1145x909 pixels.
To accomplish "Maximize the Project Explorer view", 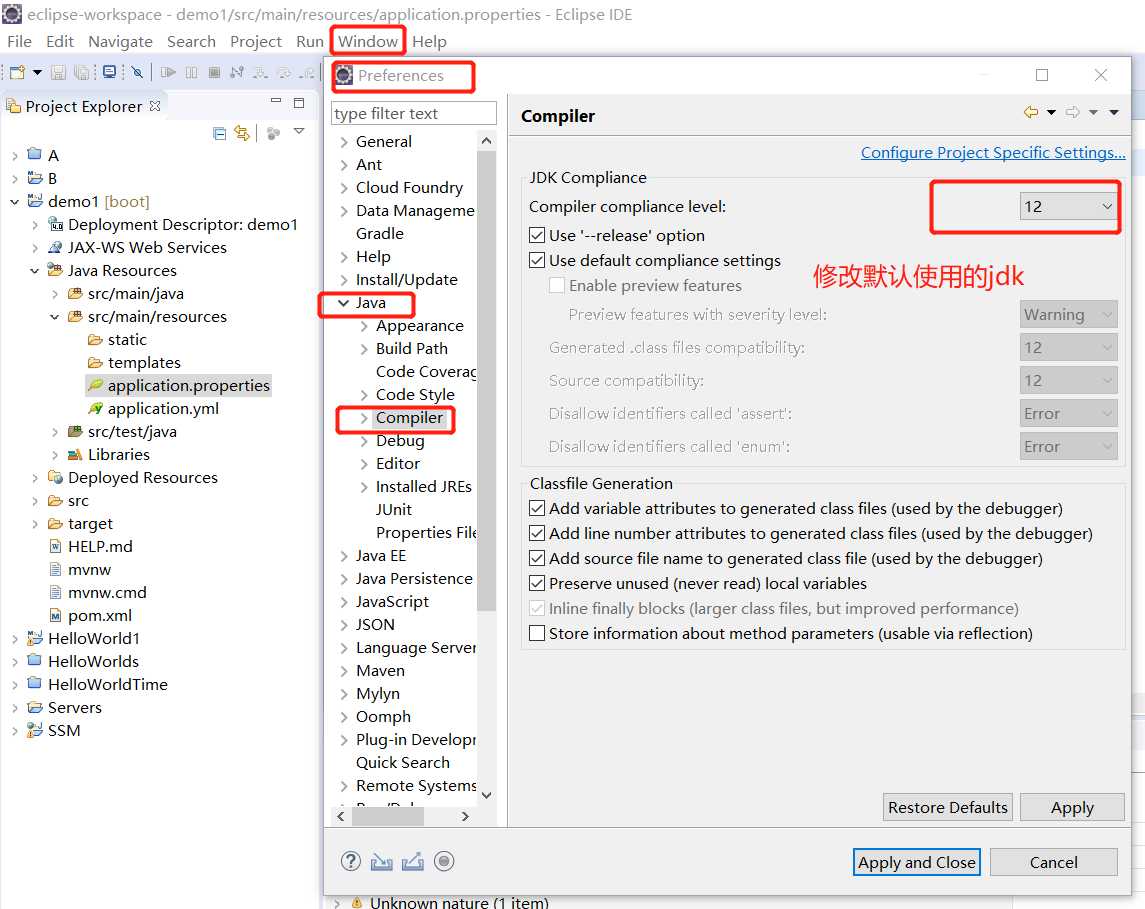I will coord(299,103).
